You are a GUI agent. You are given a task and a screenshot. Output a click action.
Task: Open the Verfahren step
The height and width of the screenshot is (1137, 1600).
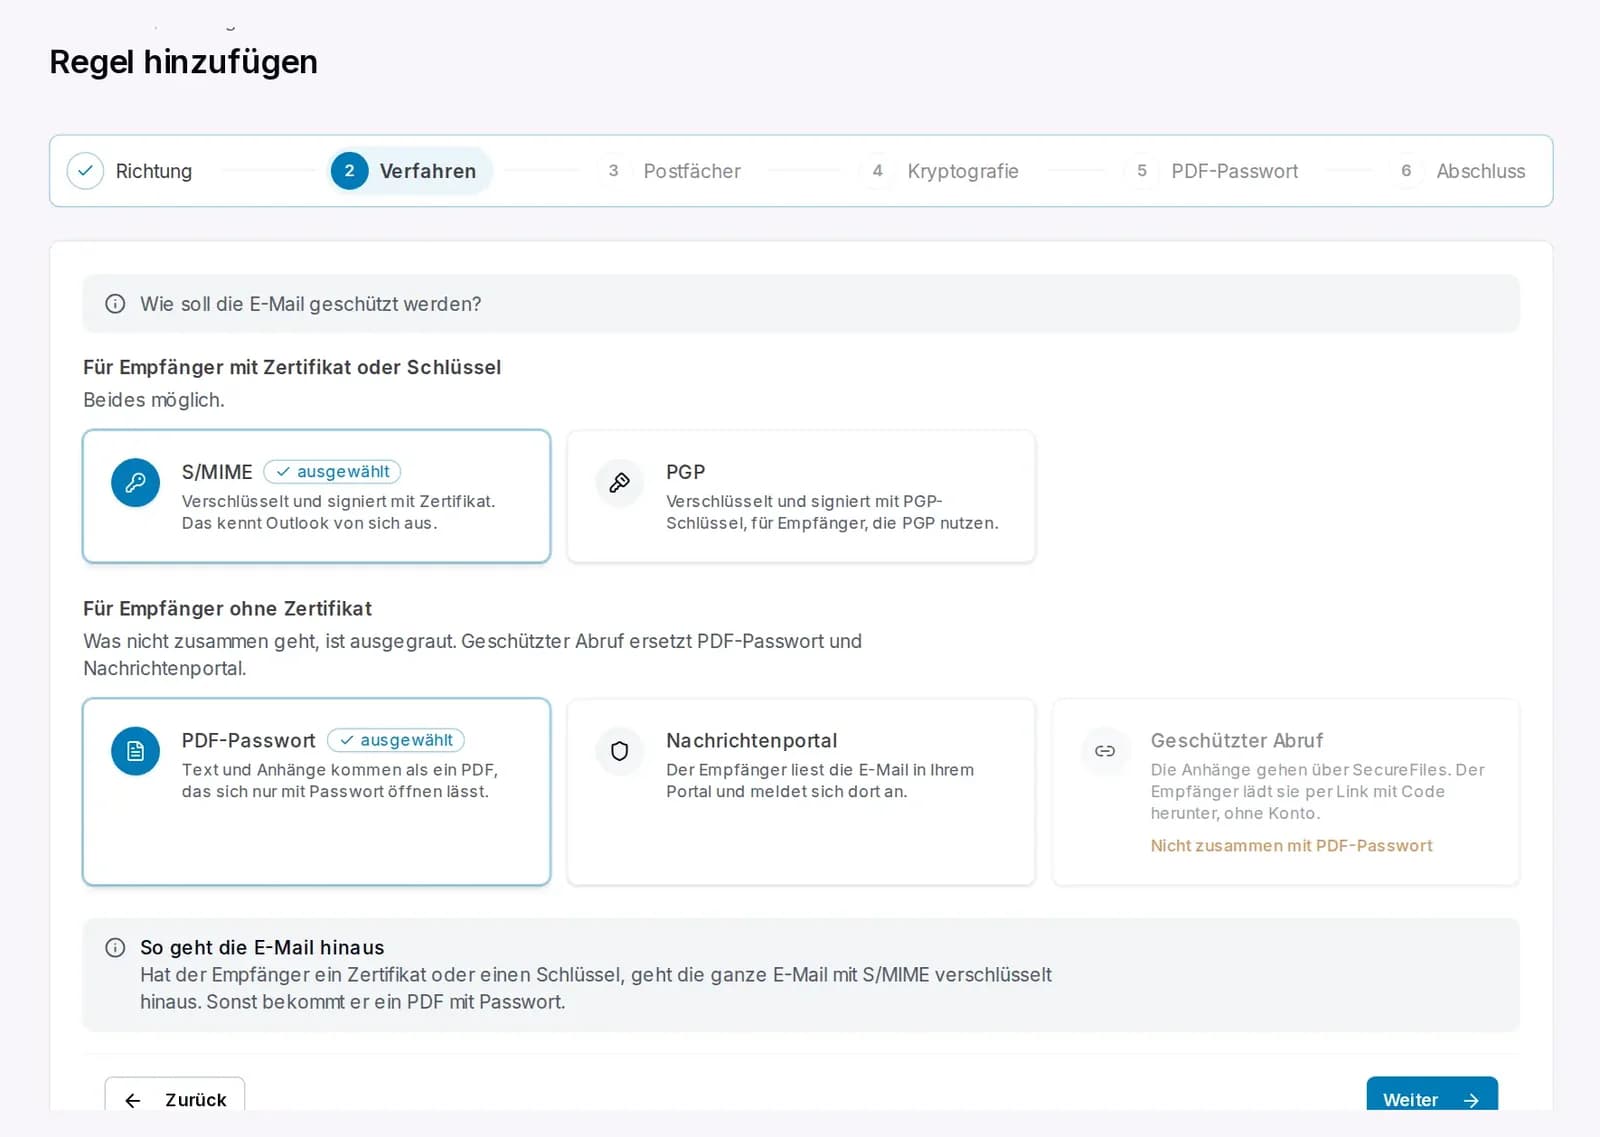[x=410, y=171]
